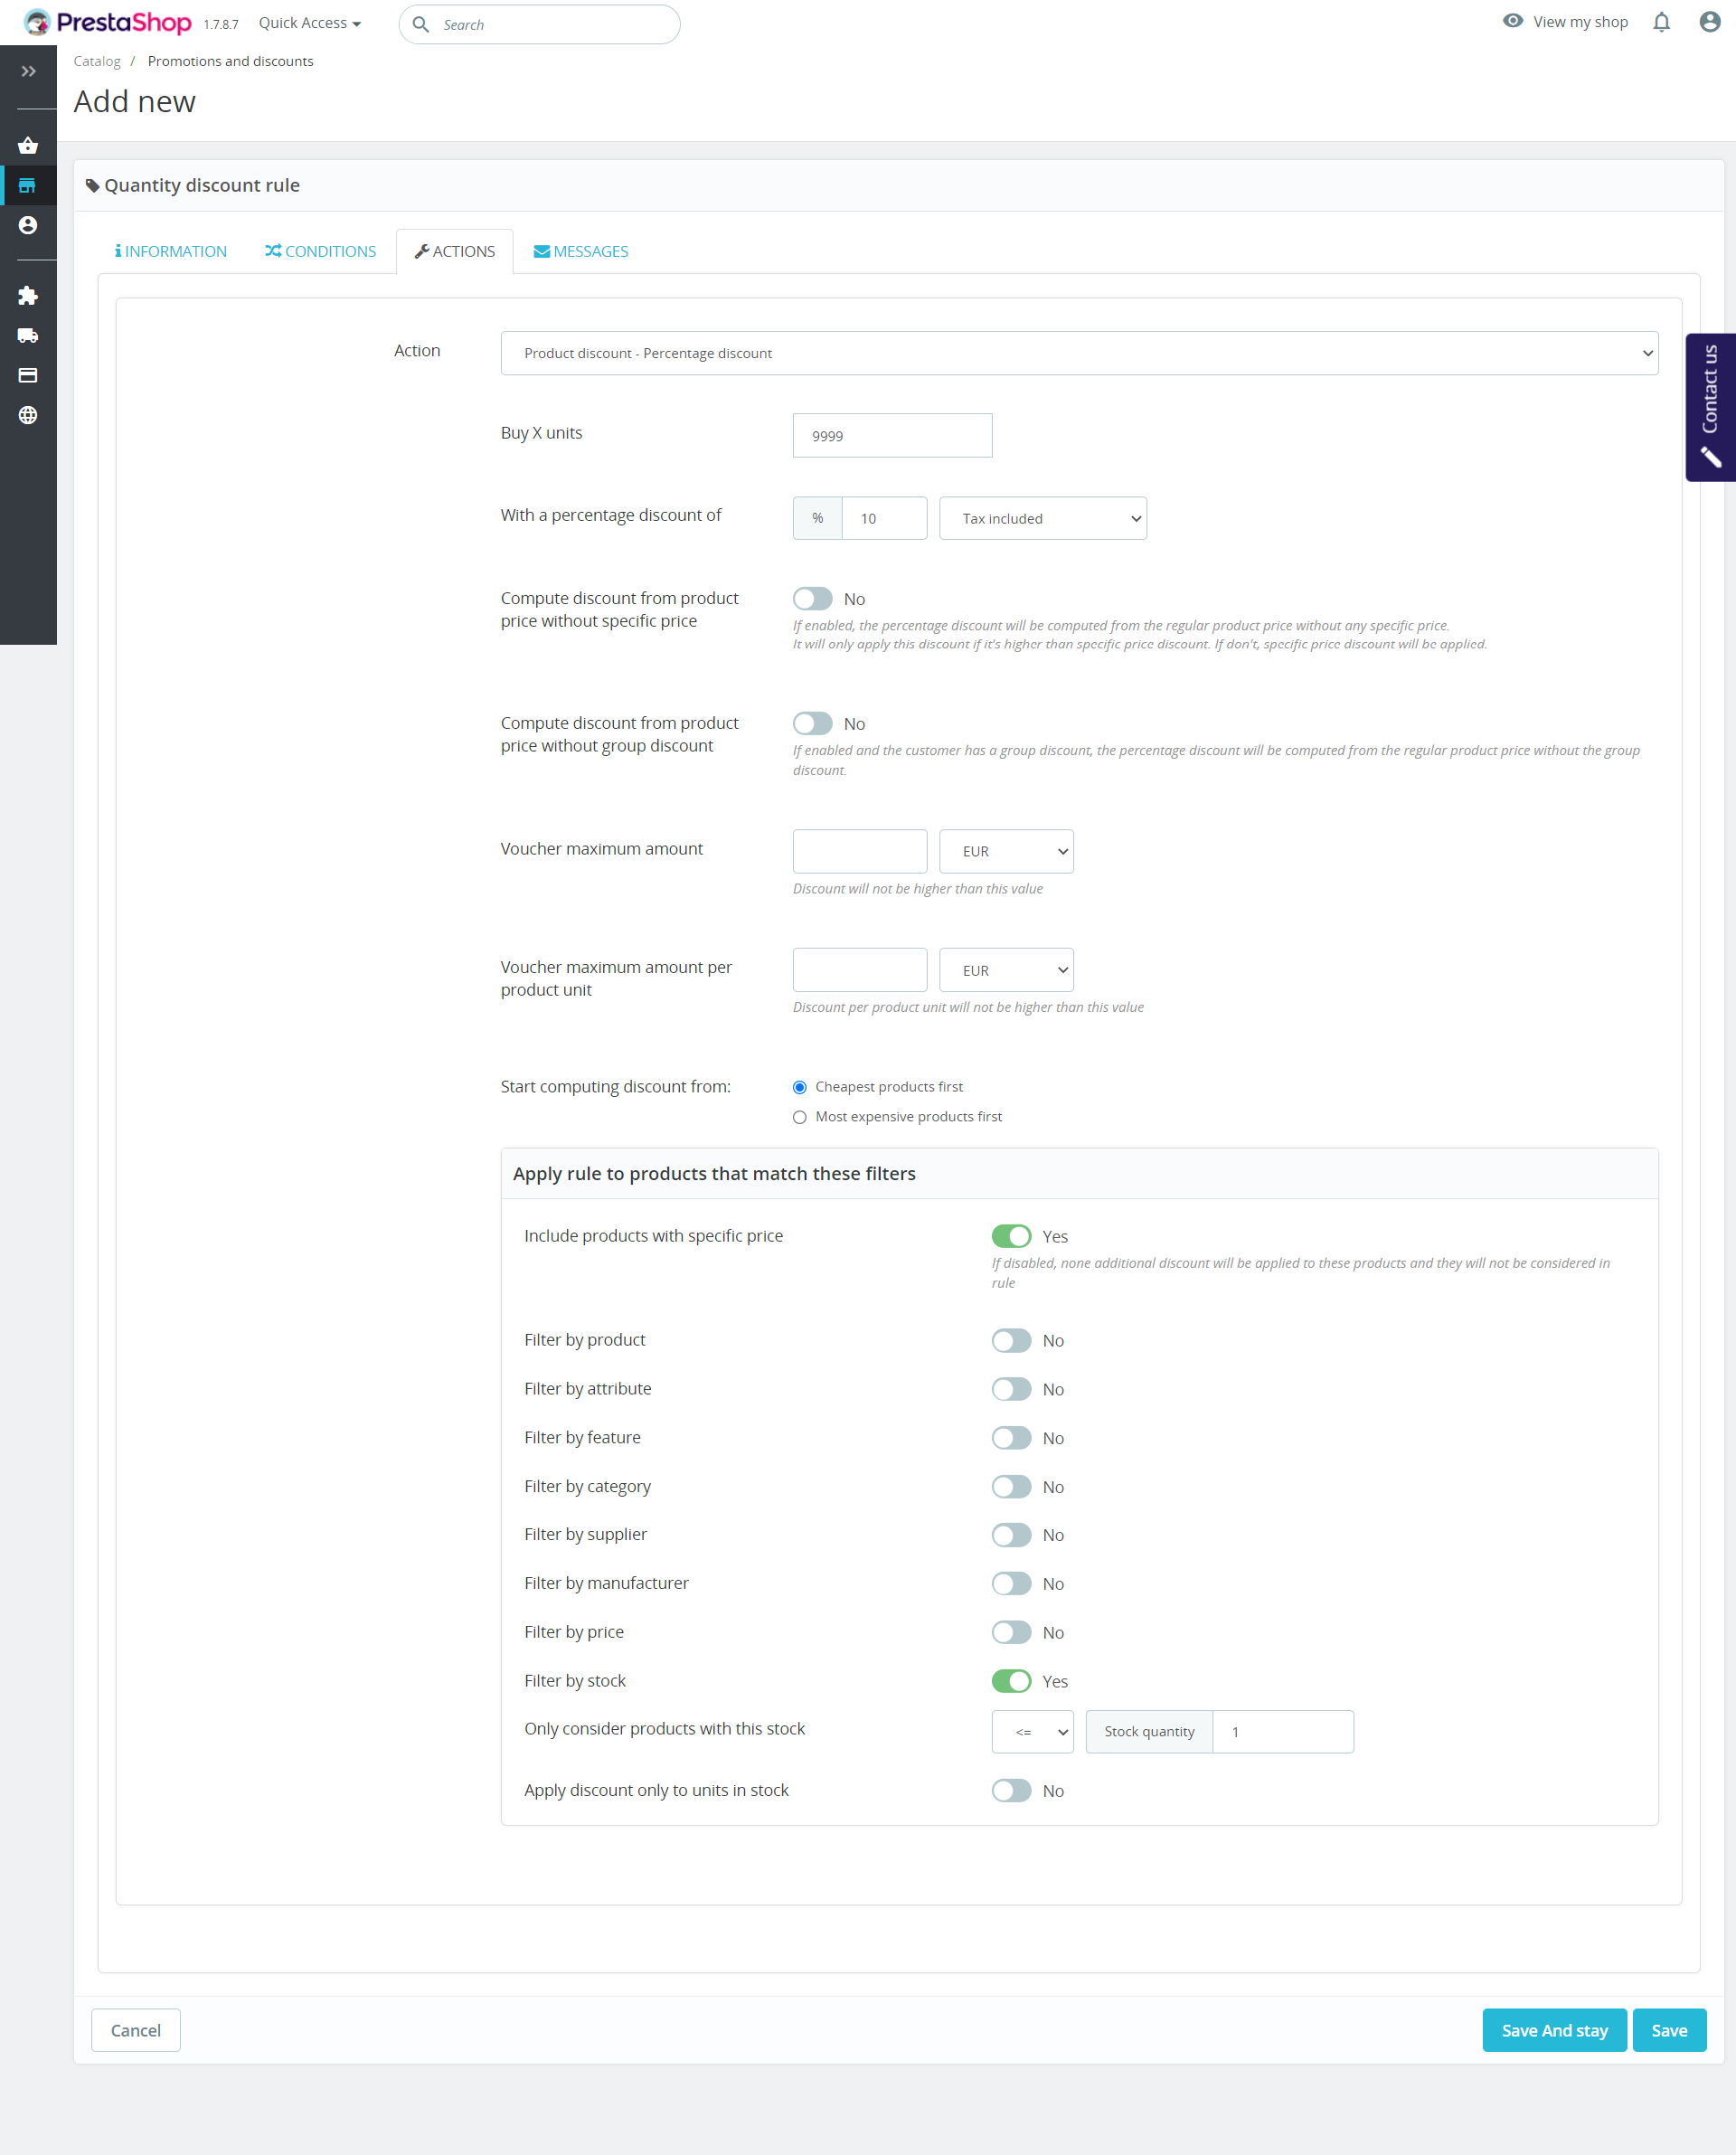Open notifications bell icon

coord(1661,22)
